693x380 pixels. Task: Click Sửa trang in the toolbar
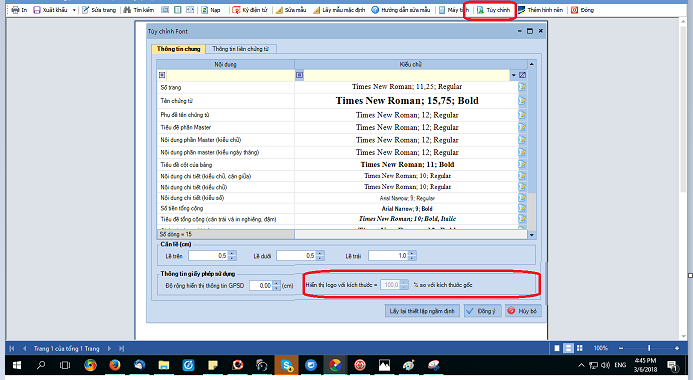click(99, 10)
